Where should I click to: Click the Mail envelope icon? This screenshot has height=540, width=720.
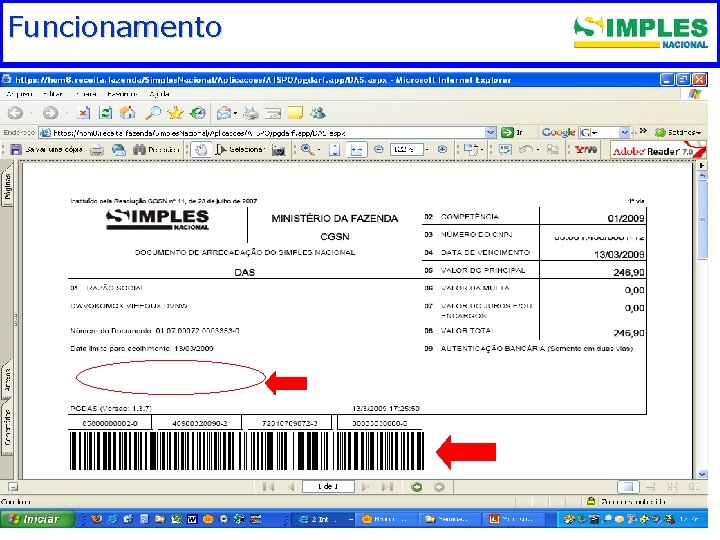click(x=224, y=112)
